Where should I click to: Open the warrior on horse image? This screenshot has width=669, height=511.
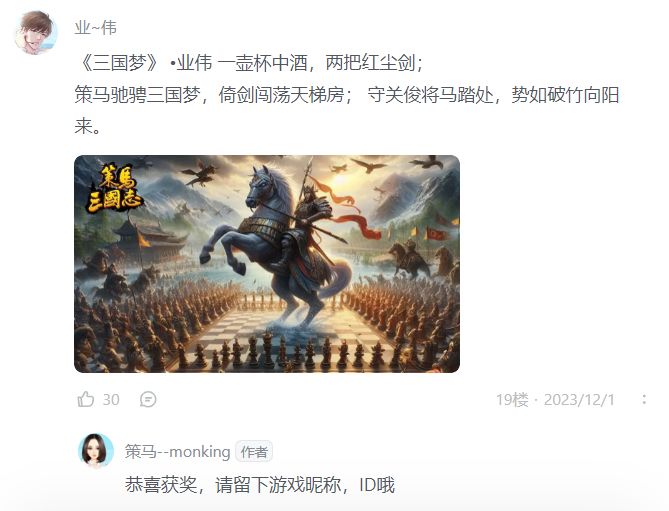coord(267,264)
